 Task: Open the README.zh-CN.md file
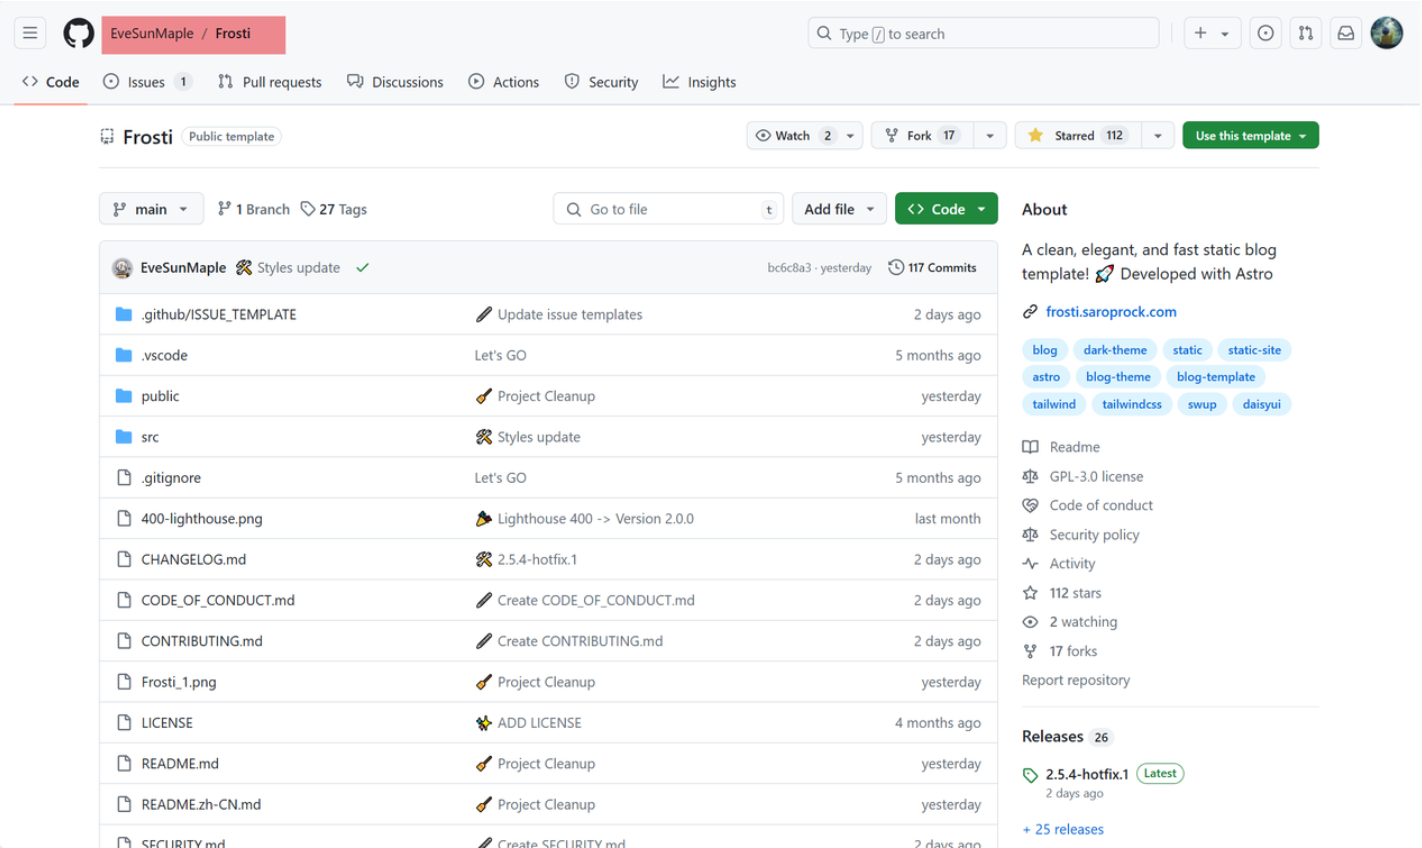[x=201, y=804]
